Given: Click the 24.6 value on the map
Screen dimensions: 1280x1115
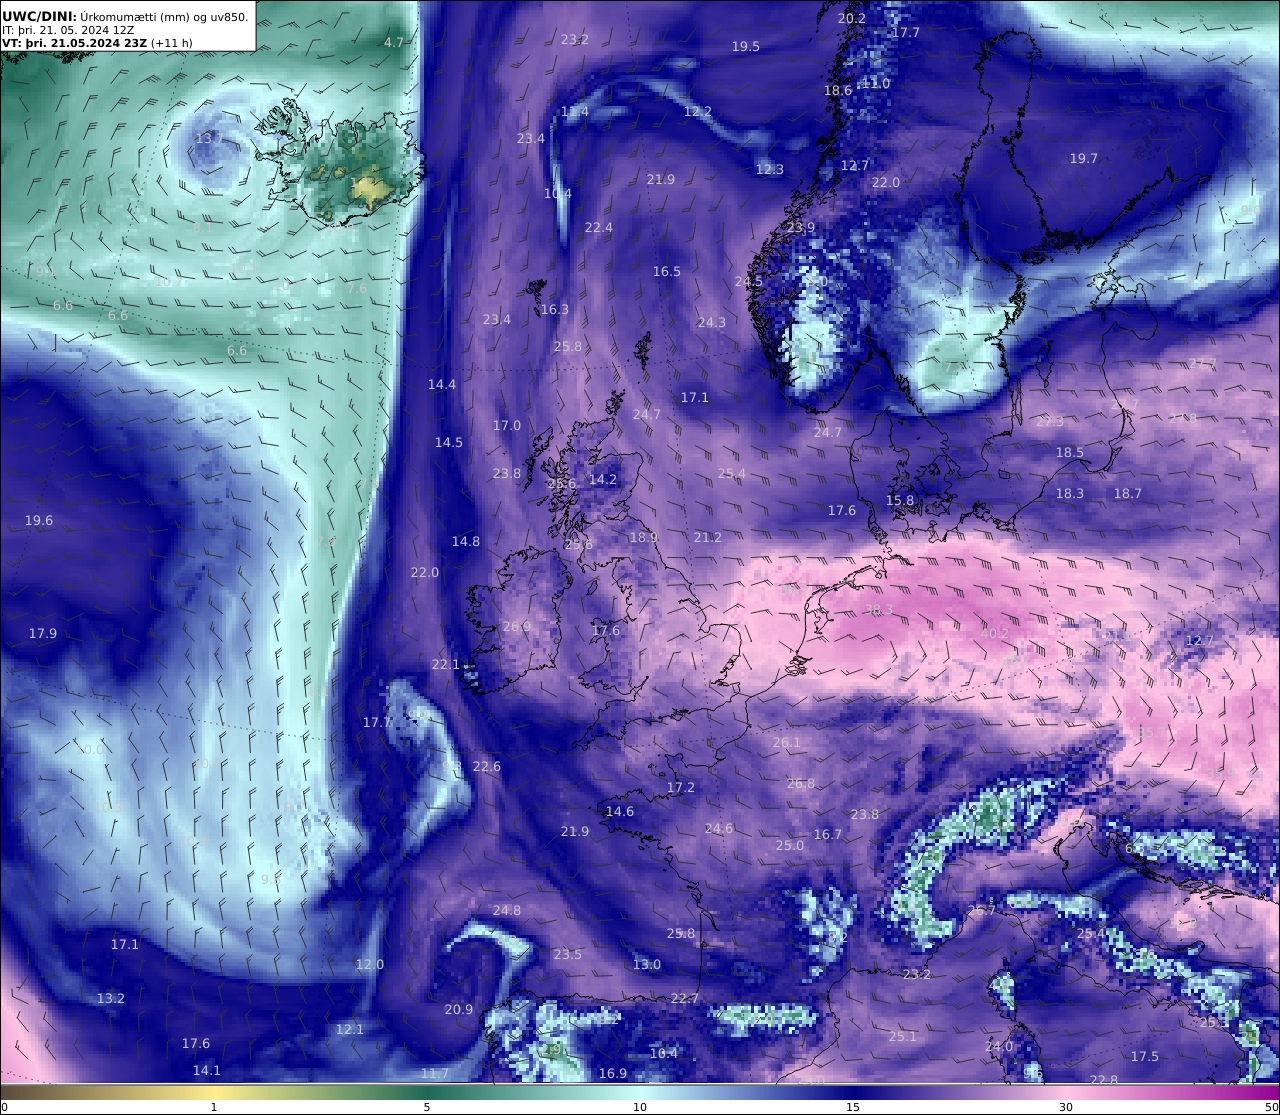Looking at the screenshot, I should coord(719,828).
